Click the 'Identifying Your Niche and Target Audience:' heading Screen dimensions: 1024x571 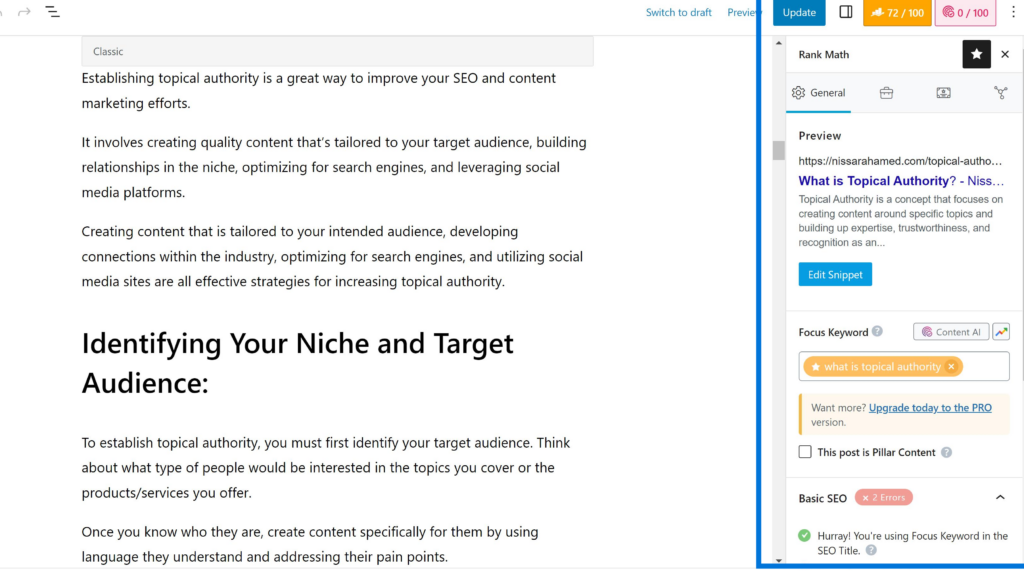(298, 363)
